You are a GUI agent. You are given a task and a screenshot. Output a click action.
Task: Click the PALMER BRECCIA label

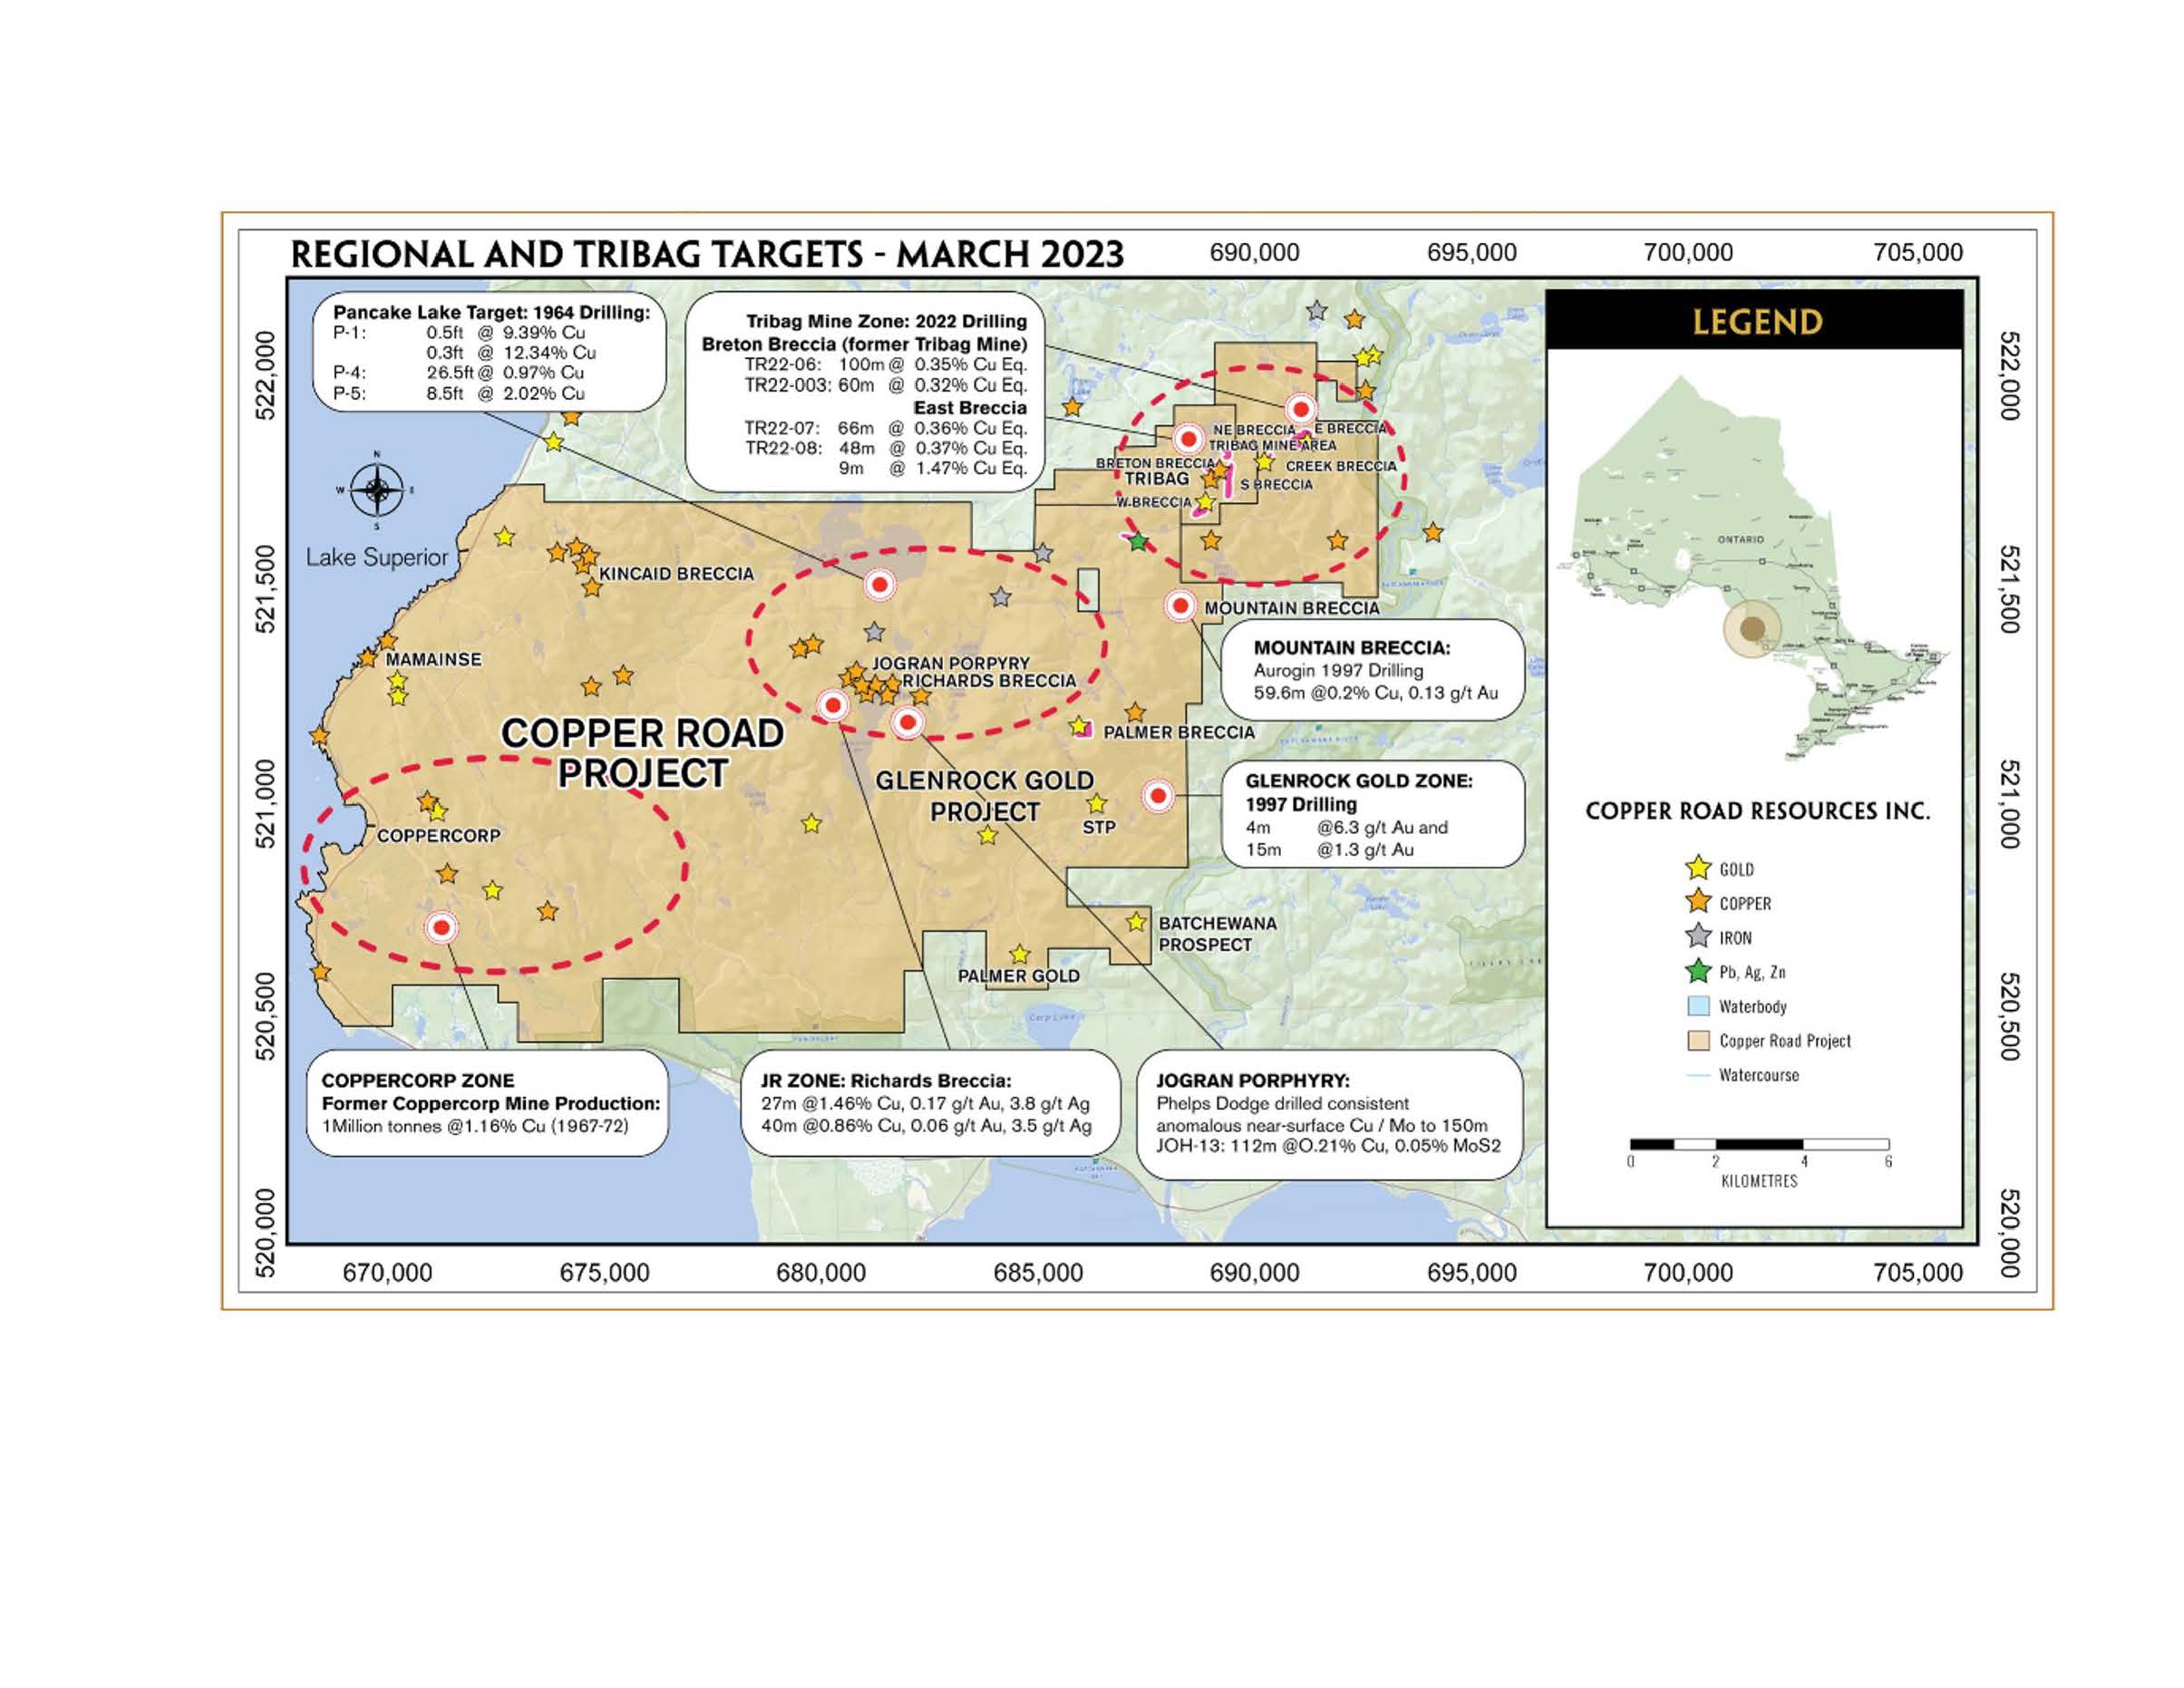(x=1179, y=732)
